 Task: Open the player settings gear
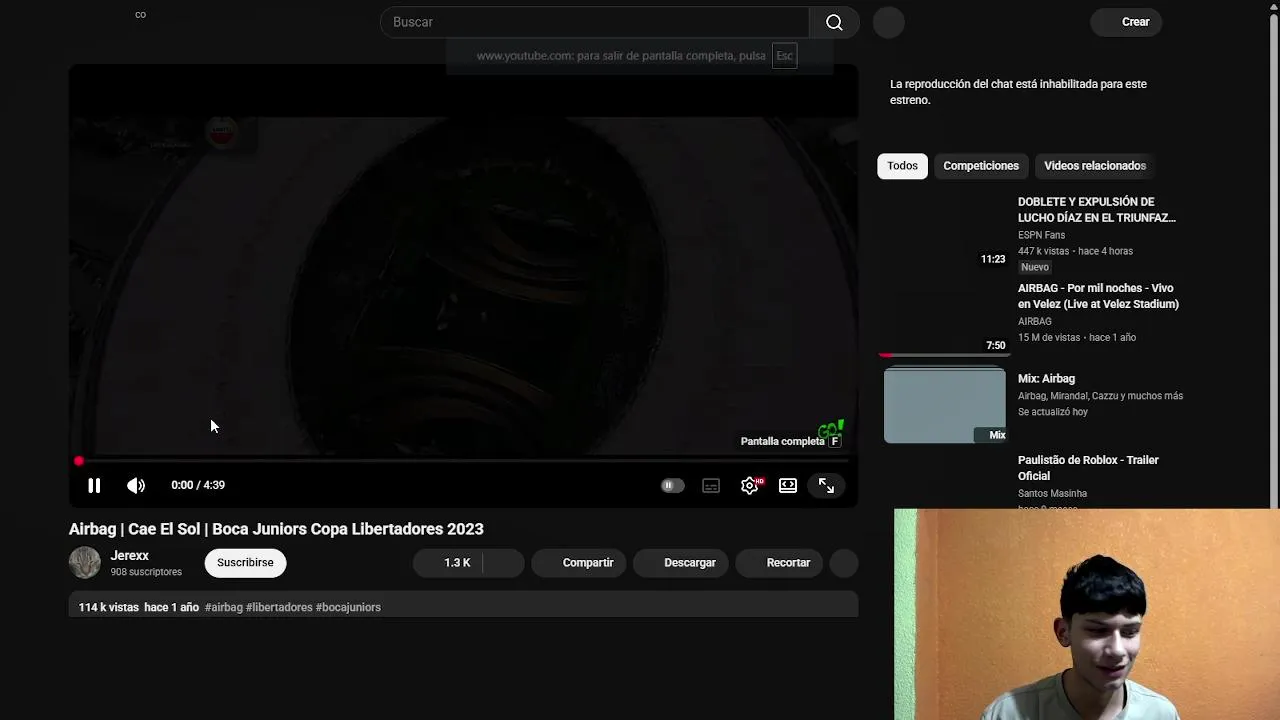click(x=750, y=485)
